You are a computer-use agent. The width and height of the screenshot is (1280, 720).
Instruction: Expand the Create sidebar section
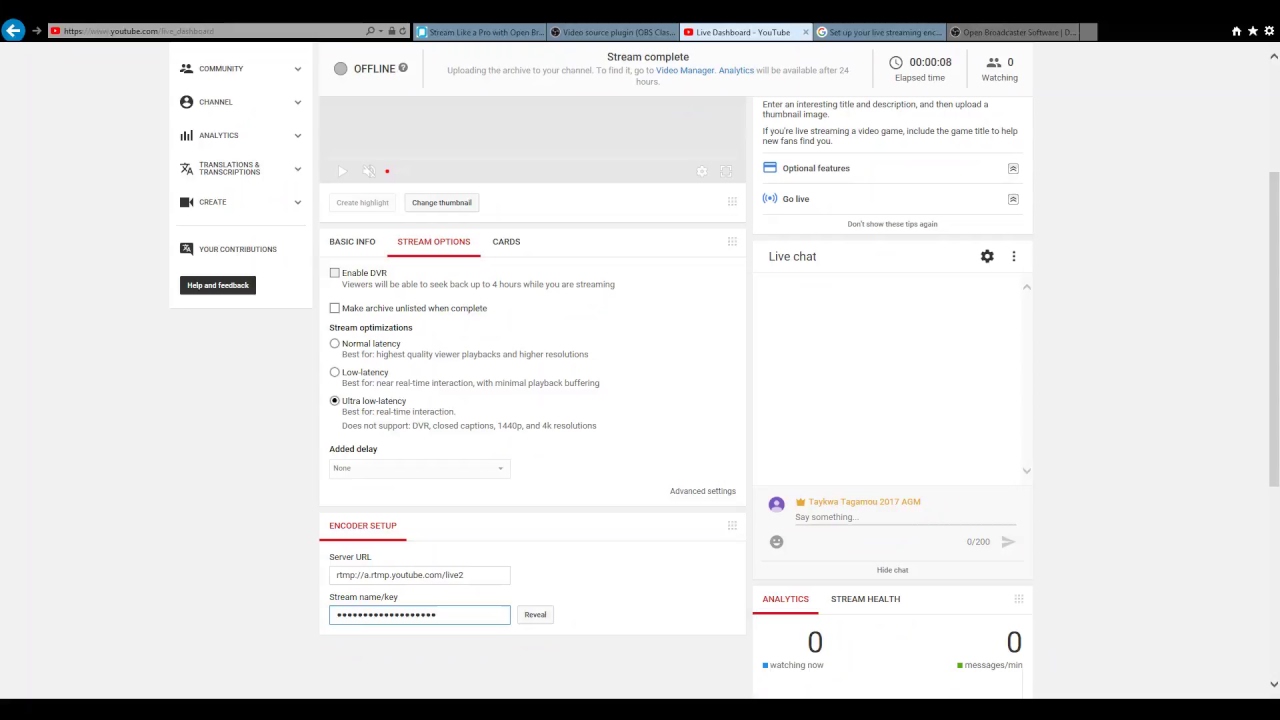click(x=297, y=202)
